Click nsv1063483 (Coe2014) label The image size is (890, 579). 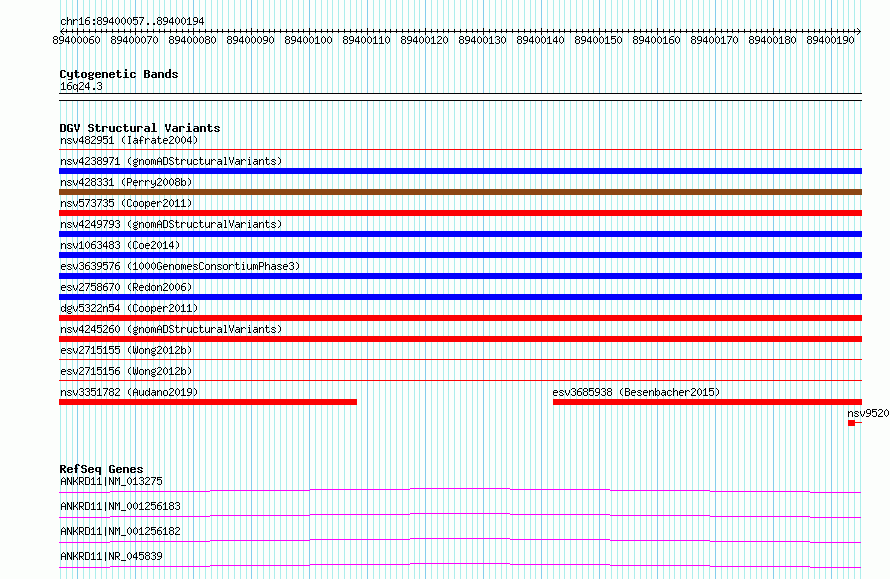click(x=120, y=245)
